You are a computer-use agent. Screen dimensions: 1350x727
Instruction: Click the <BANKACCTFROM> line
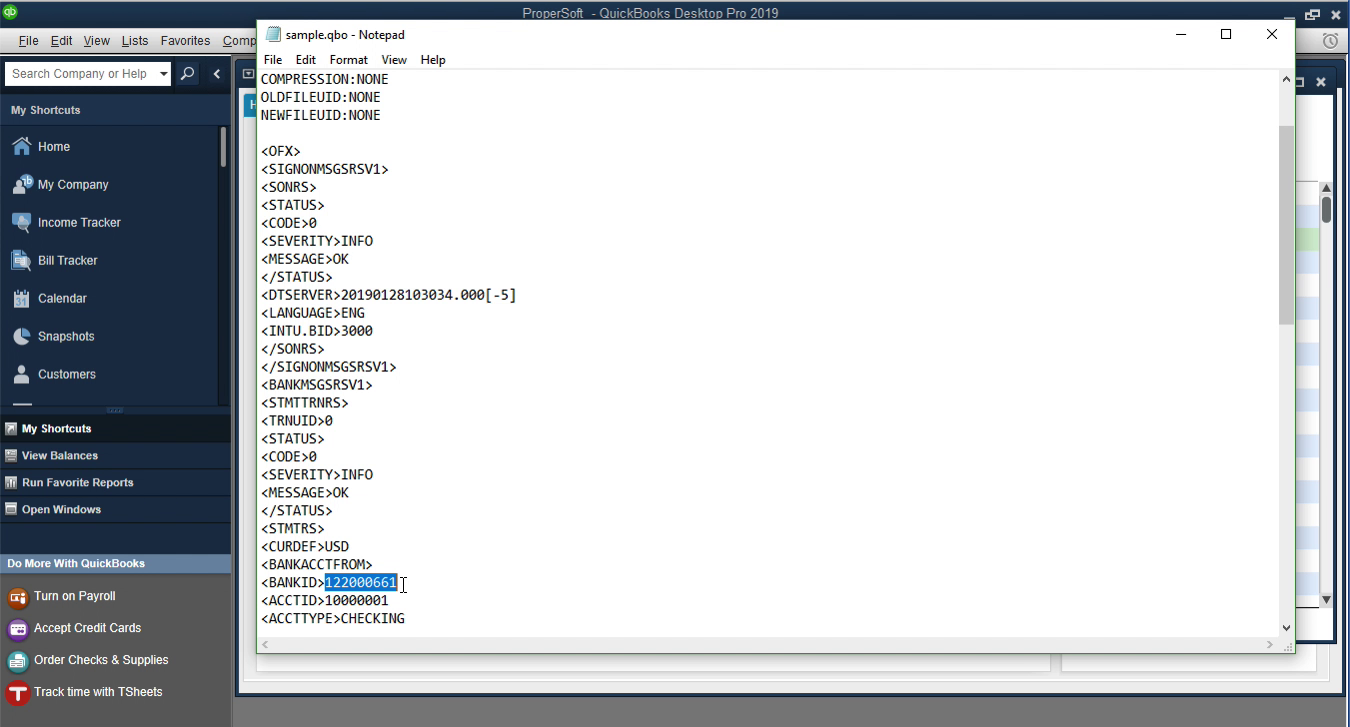pyautogui.click(x=317, y=565)
